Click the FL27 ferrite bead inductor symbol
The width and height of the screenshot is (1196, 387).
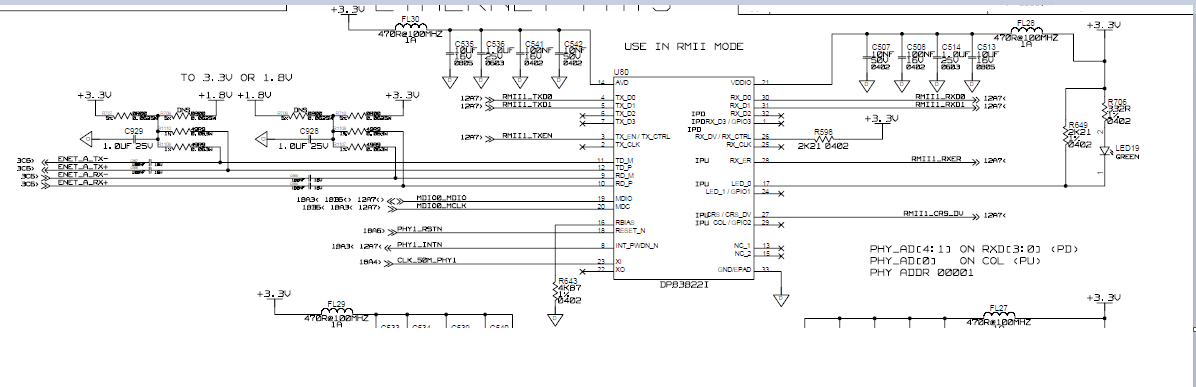tap(998, 314)
